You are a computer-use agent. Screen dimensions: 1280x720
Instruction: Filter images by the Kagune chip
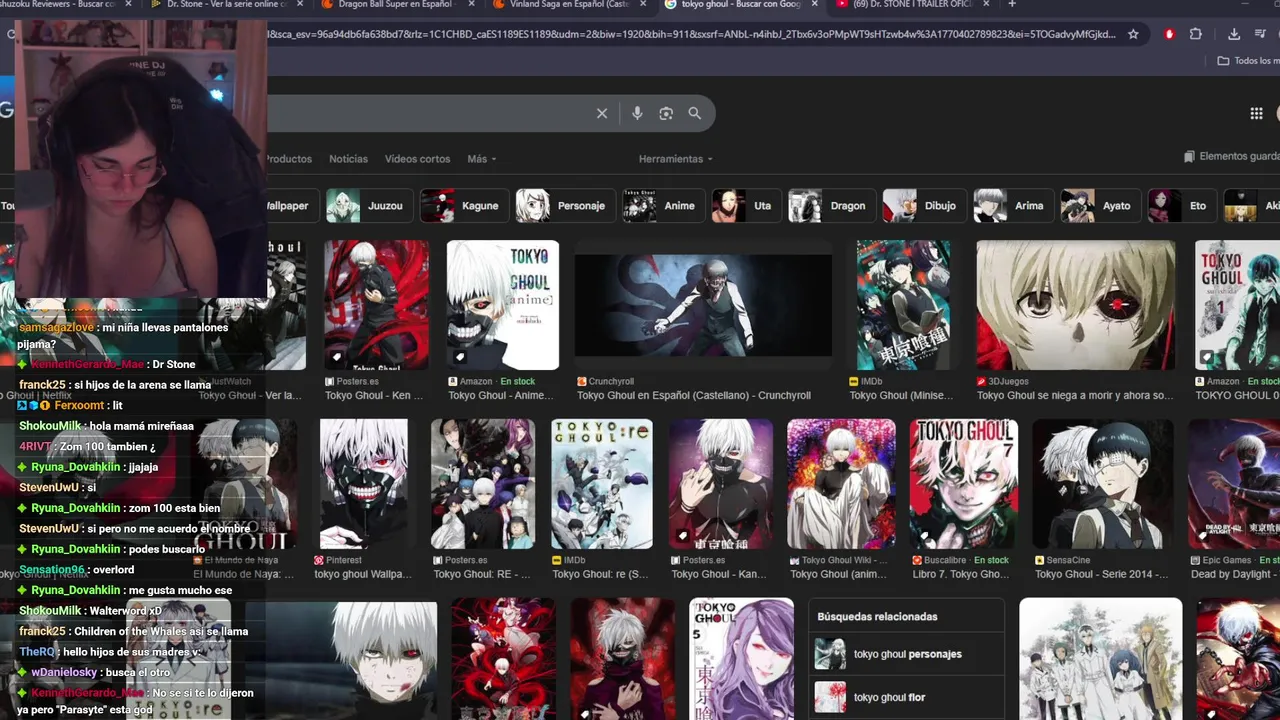[x=464, y=206]
